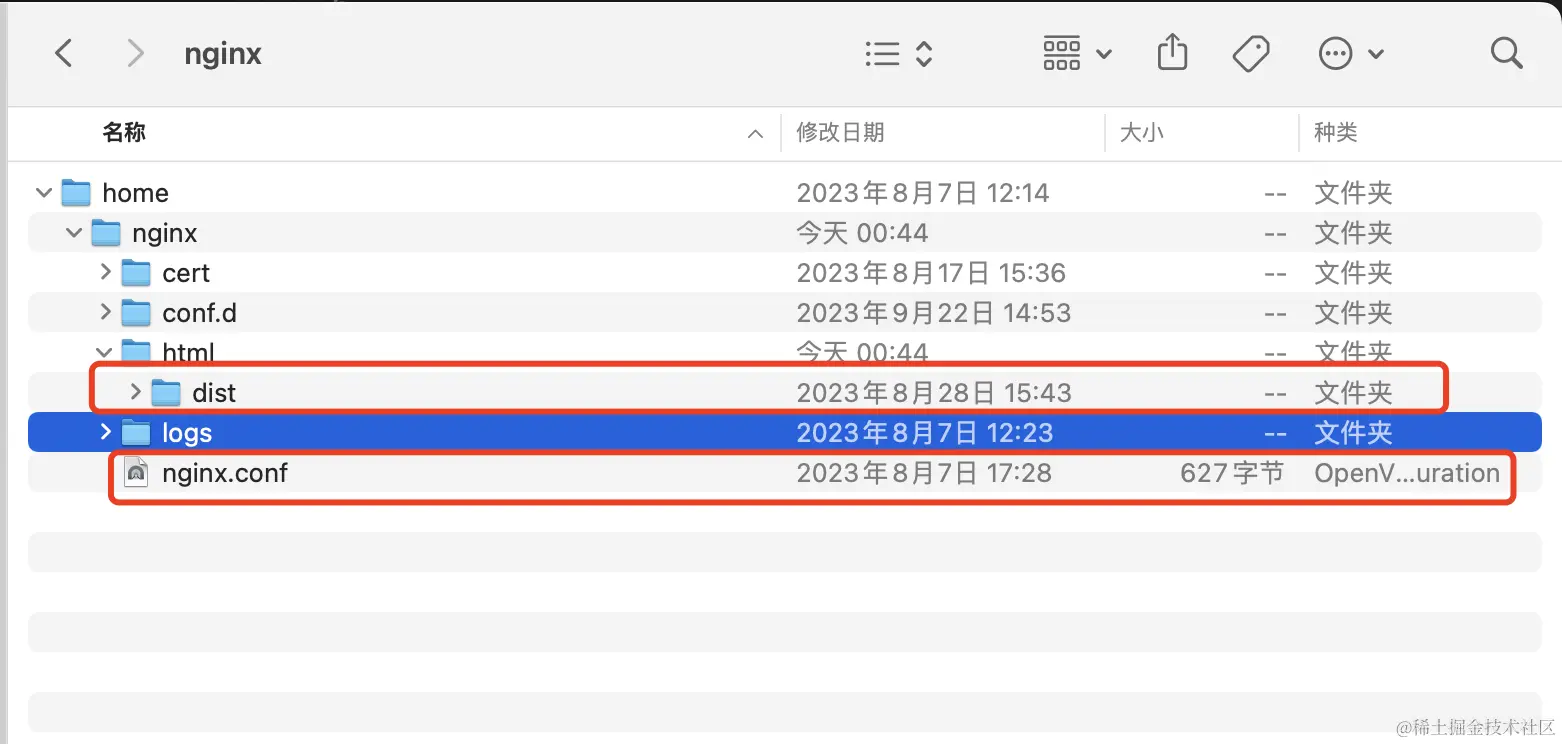Collapse the html folder

104,352
